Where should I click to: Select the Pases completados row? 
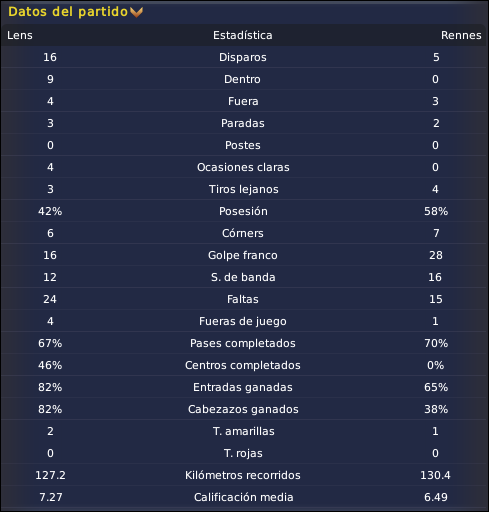click(x=244, y=343)
